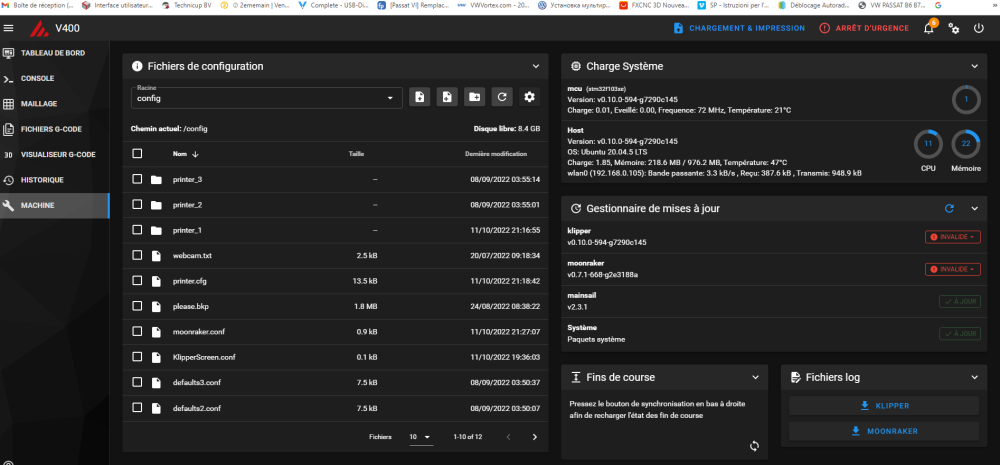Check the printer_2 row checkbox
The width and height of the screenshot is (1000, 465).
click(x=137, y=205)
